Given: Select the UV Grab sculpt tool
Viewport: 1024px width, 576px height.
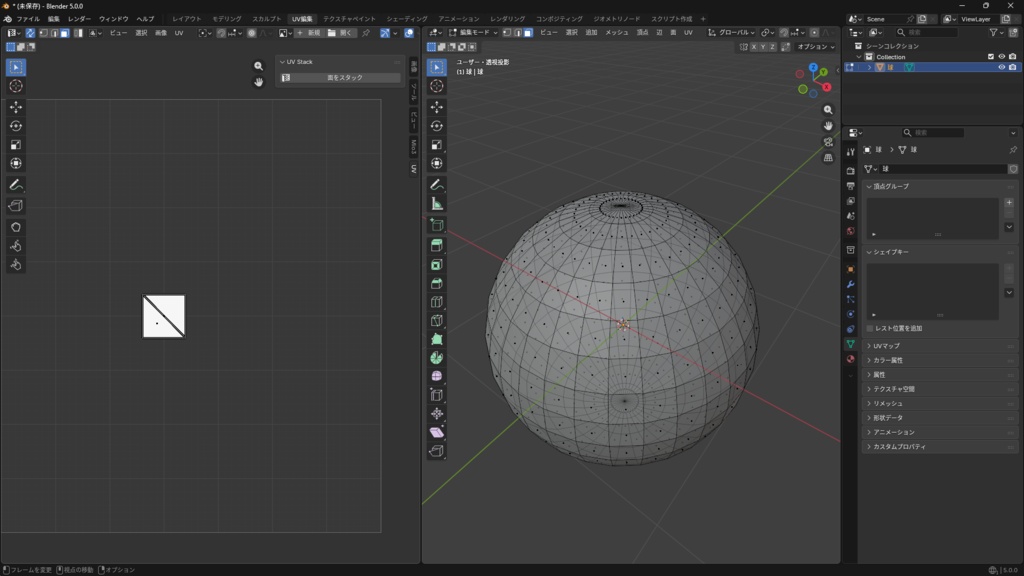Looking at the screenshot, I should [x=16, y=227].
